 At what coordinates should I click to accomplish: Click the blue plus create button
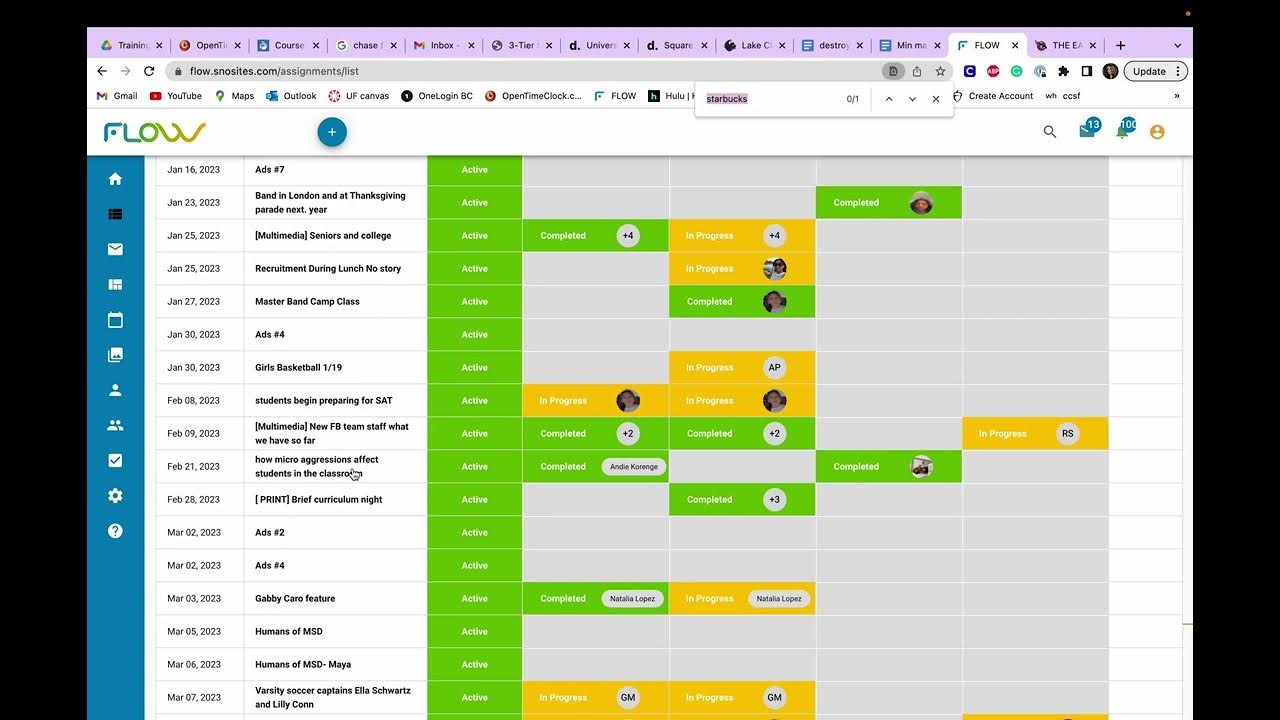click(x=332, y=132)
